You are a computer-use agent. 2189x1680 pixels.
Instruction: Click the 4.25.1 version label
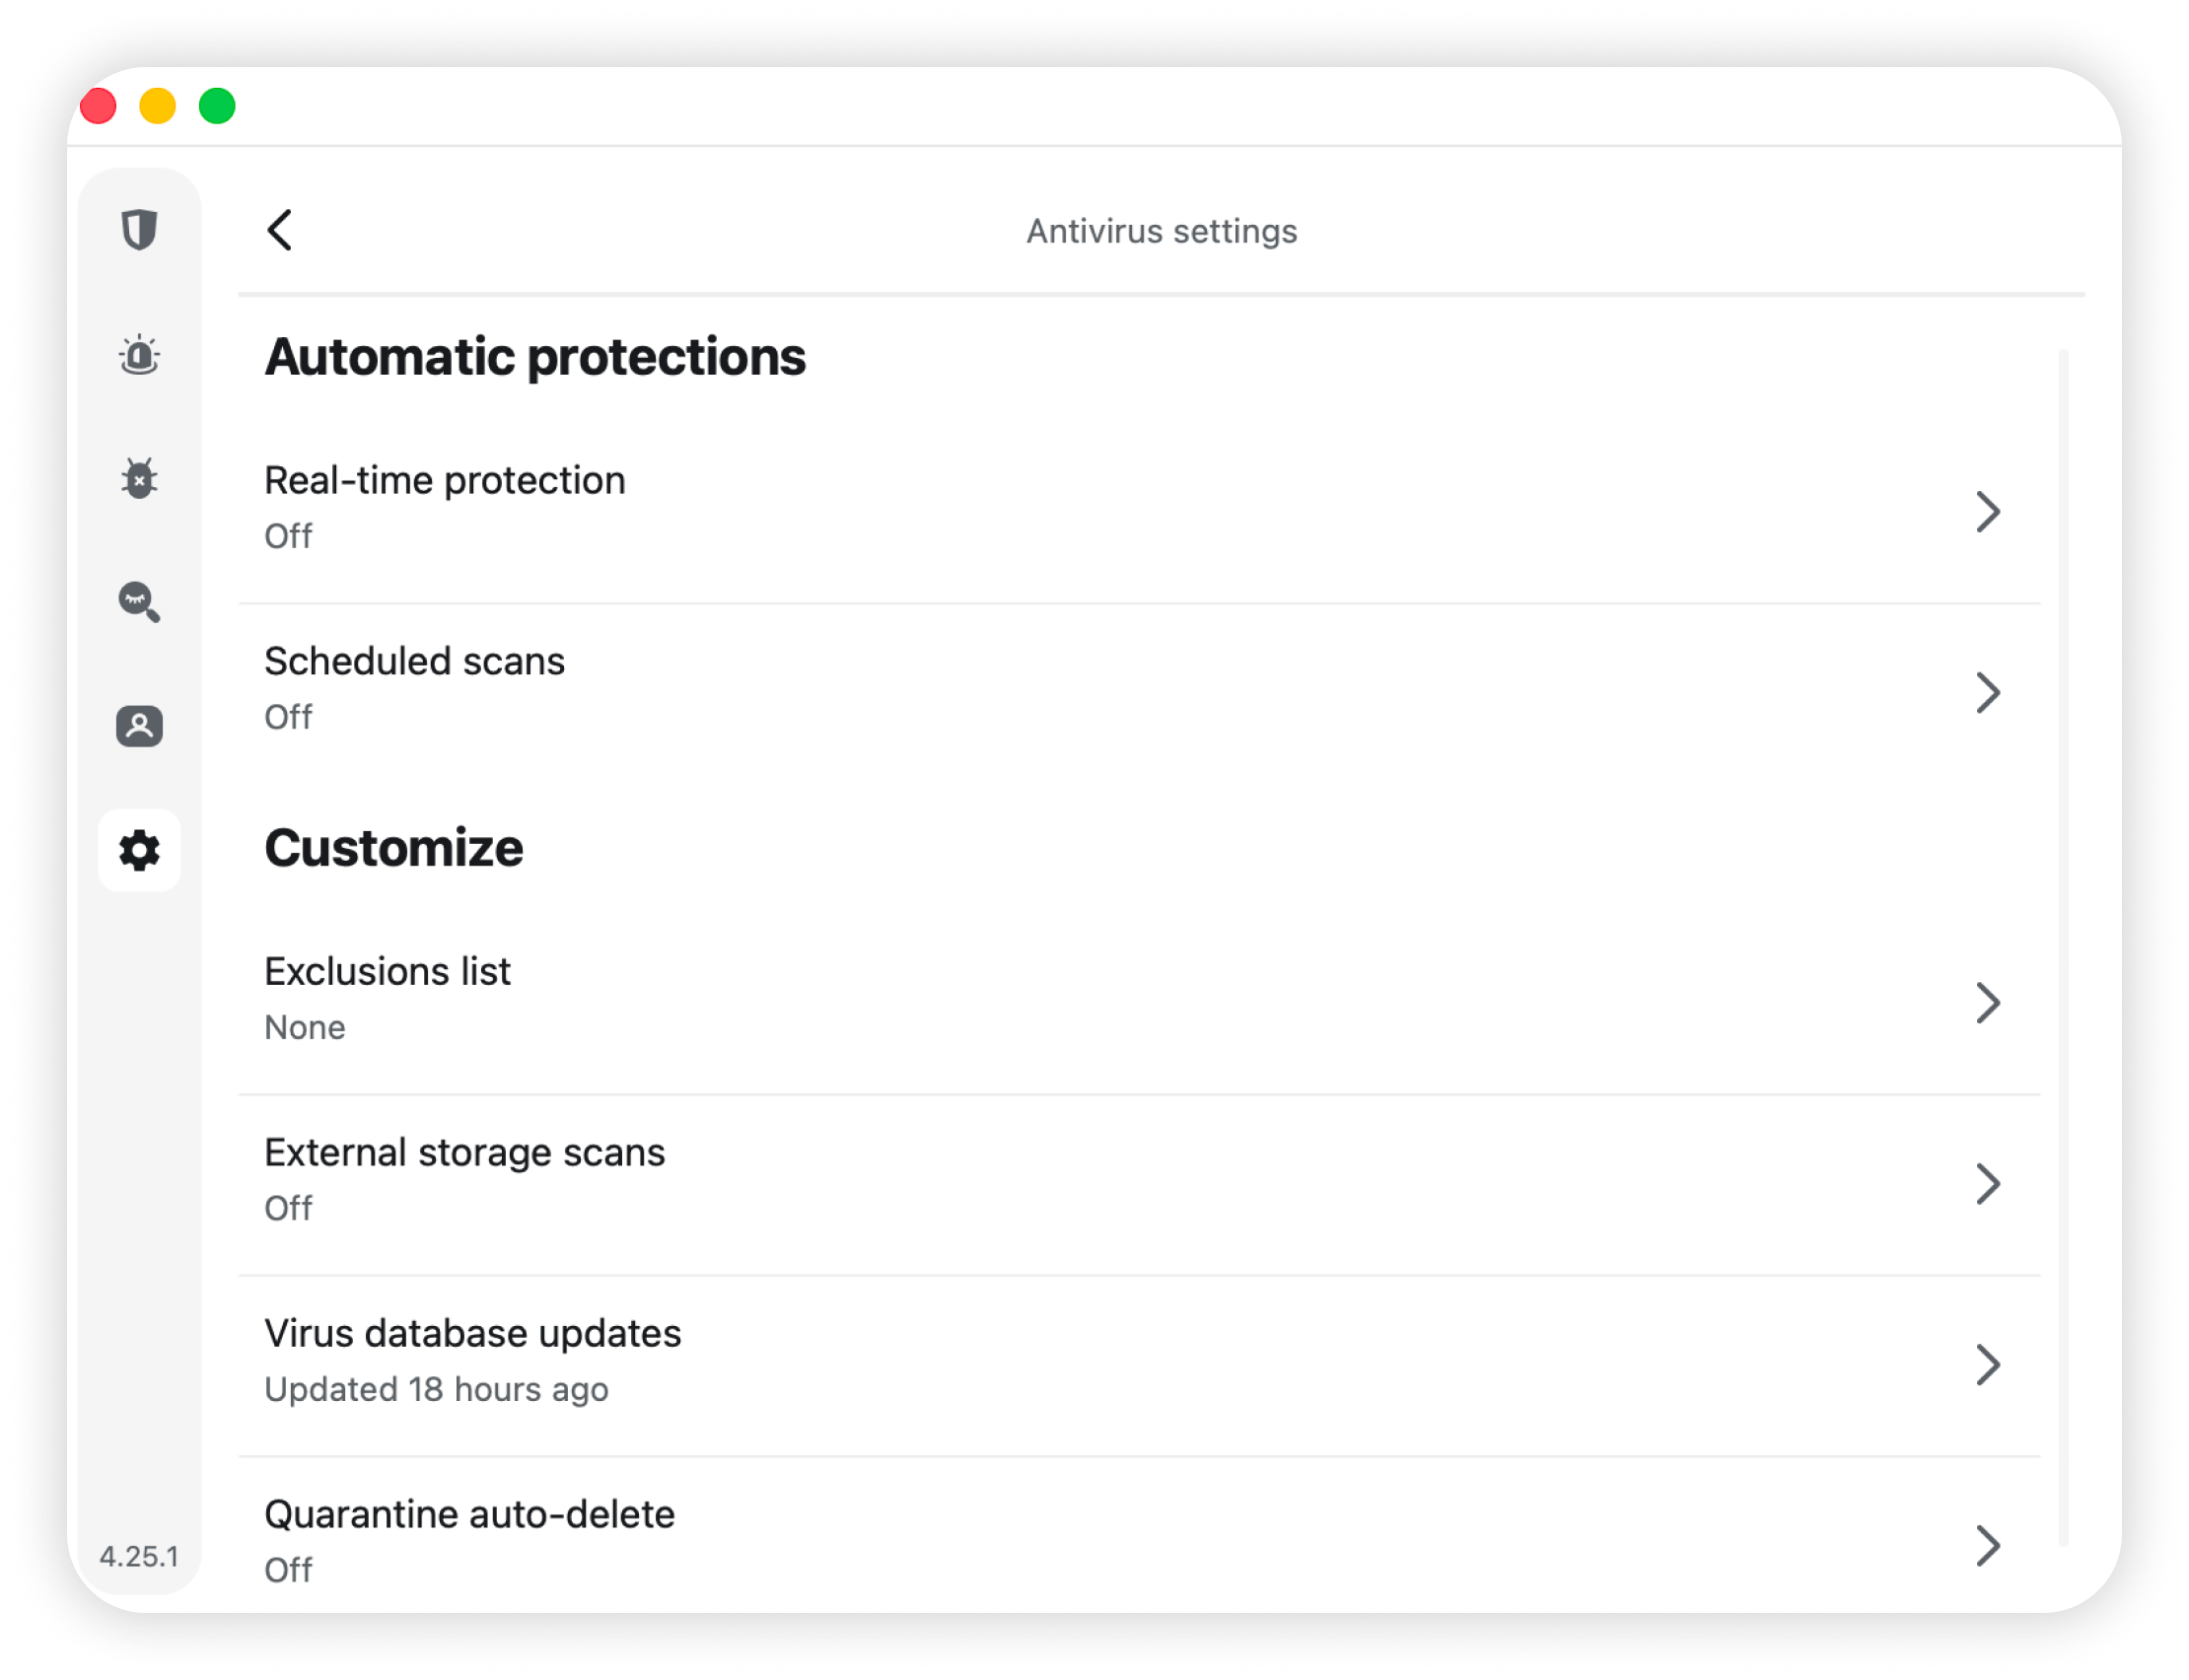click(139, 1557)
